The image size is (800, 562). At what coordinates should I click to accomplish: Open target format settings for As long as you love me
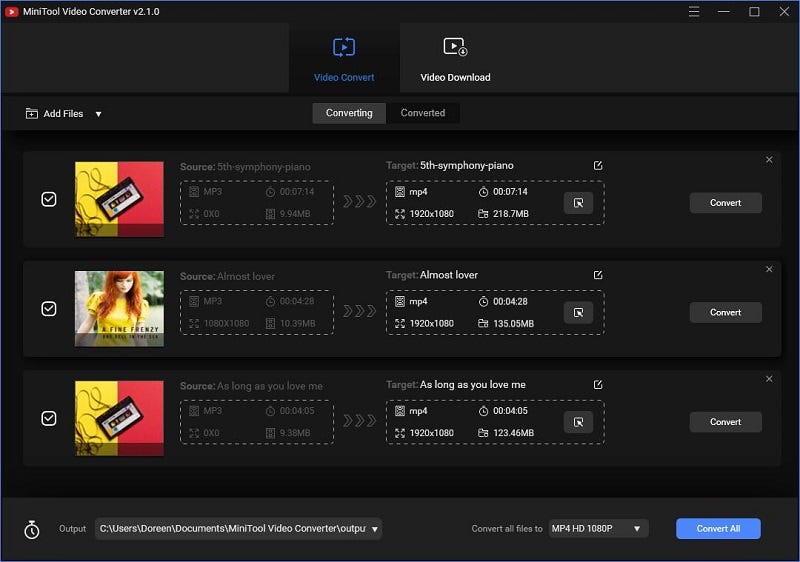(x=578, y=422)
